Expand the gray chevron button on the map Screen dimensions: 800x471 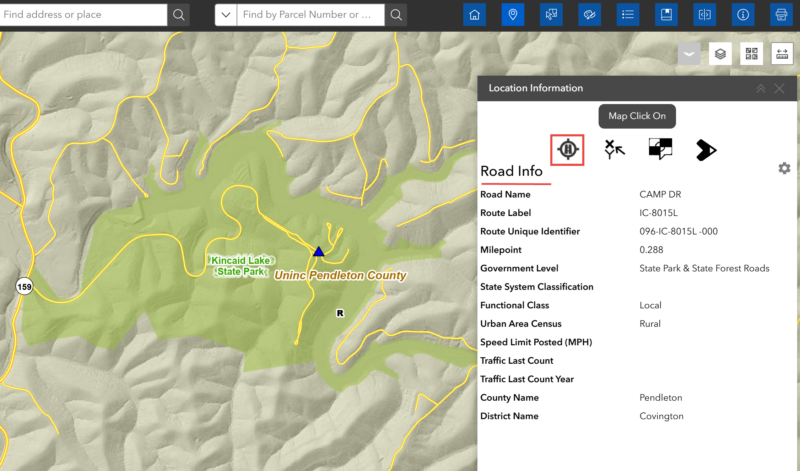click(x=689, y=54)
